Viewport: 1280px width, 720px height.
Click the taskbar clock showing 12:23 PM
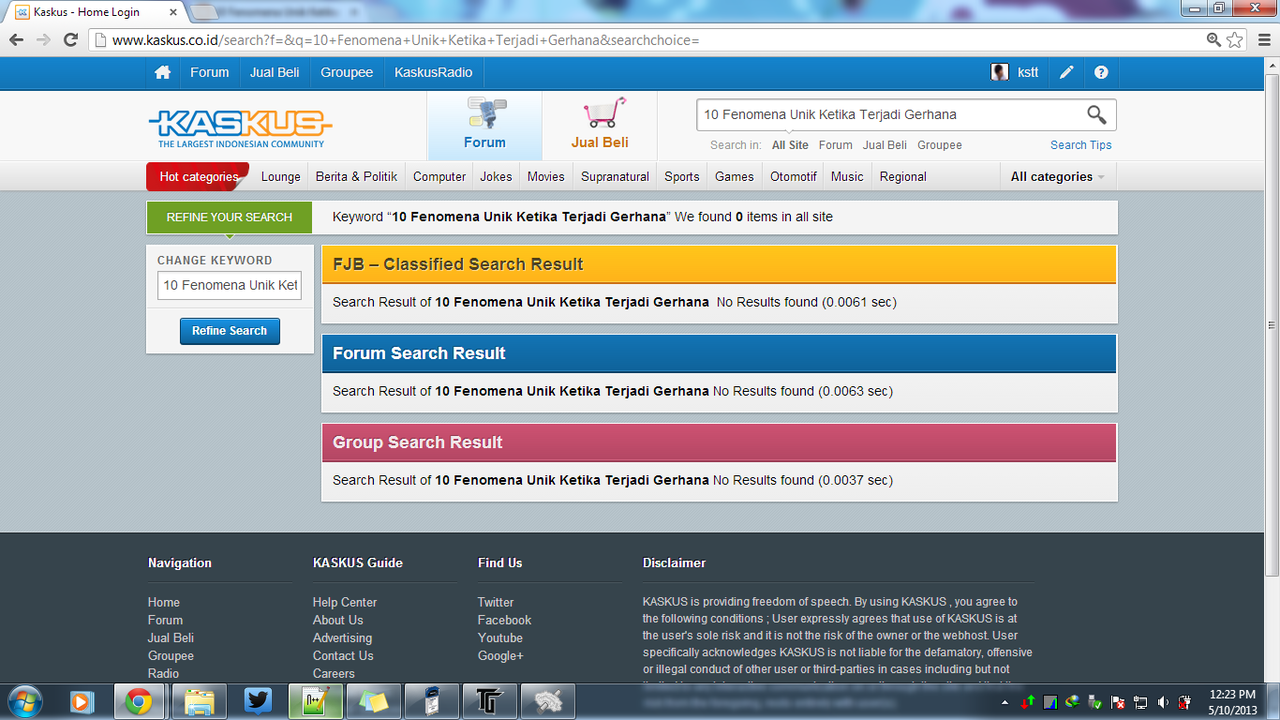pyautogui.click(x=1231, y=702)
